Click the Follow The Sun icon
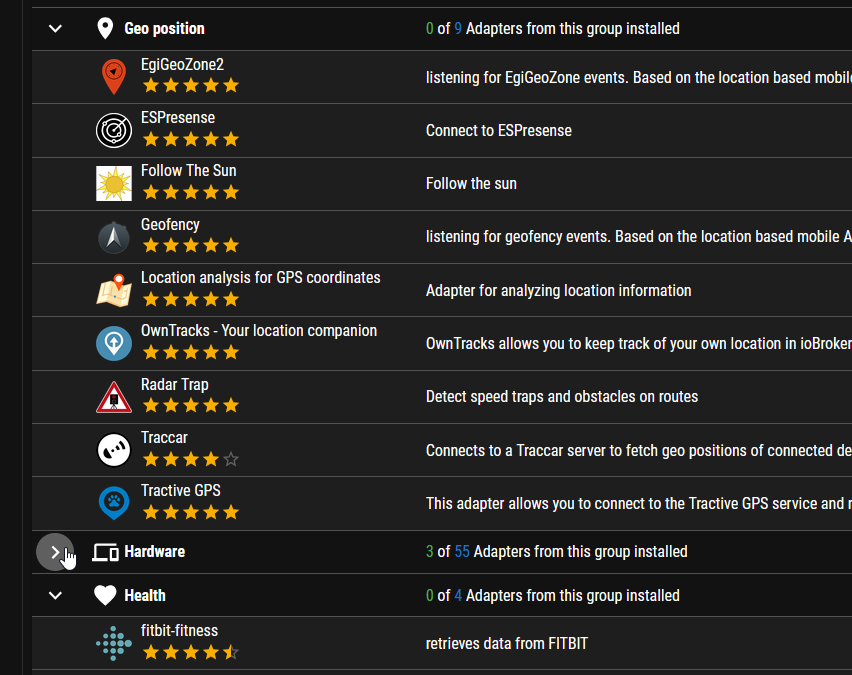 point(114,184)
